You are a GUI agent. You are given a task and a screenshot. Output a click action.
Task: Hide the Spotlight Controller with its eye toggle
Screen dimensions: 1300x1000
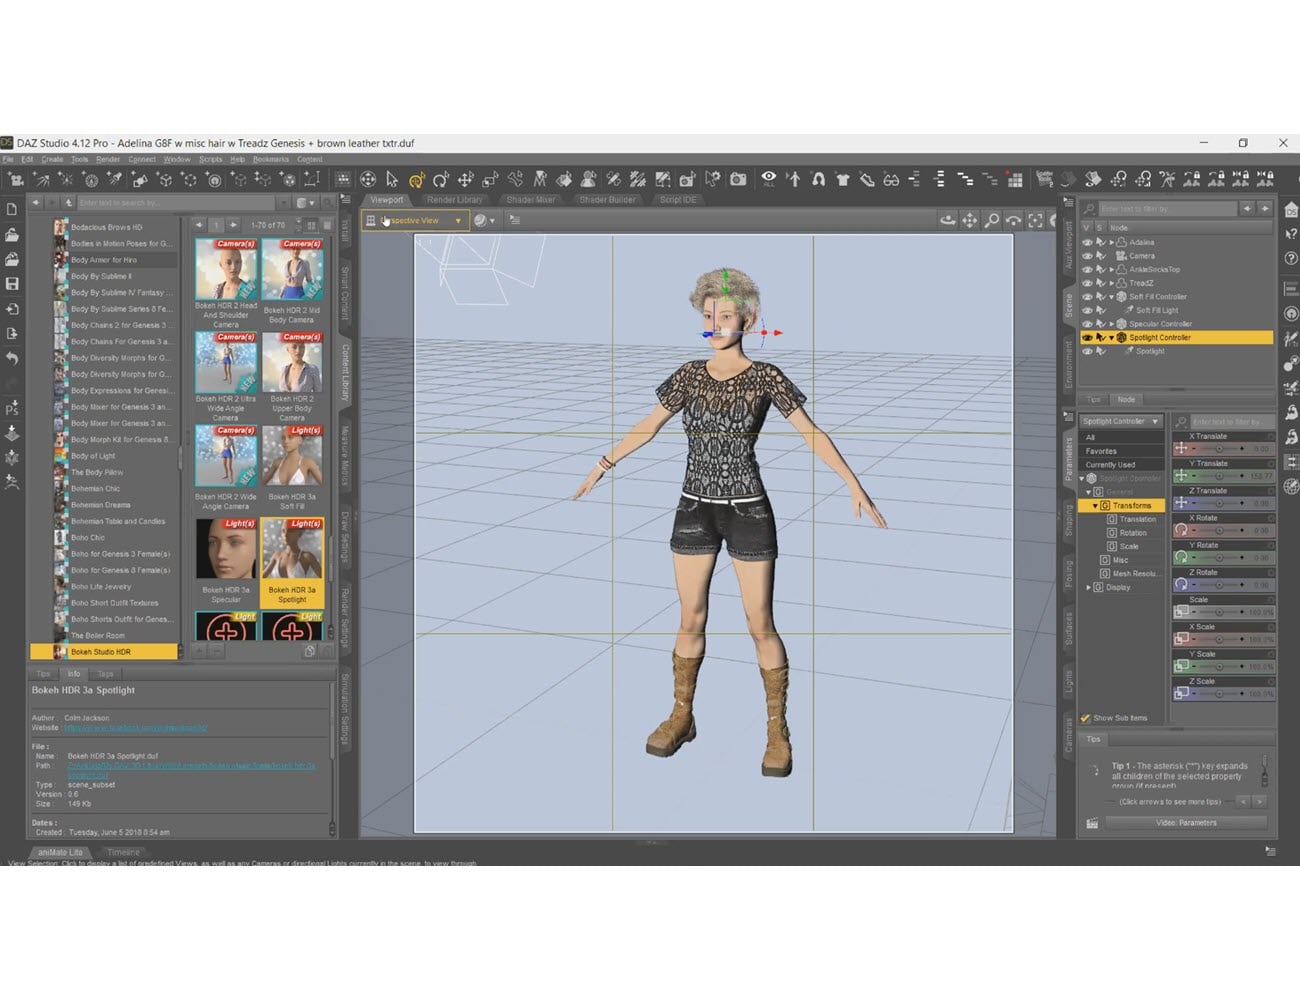1088,337
